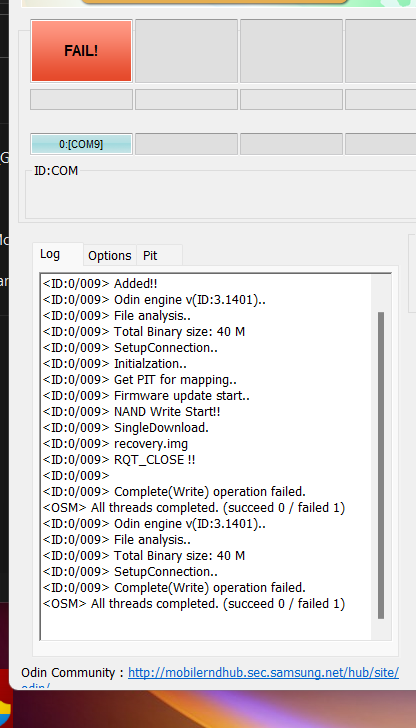The image size is (416, 728).
Task: Click the final All threads completed line
Action: [x=194, y=604]
